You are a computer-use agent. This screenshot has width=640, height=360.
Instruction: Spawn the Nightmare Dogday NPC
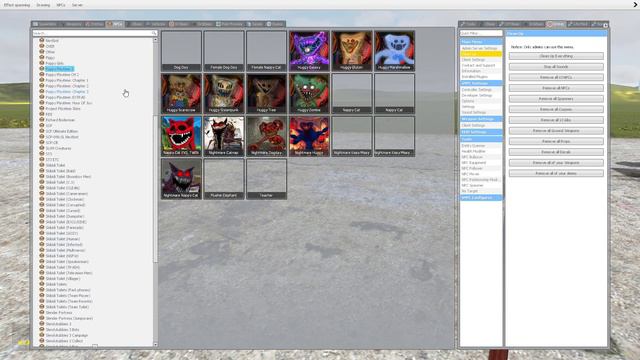pyautogui.click(x=267, y=136)
